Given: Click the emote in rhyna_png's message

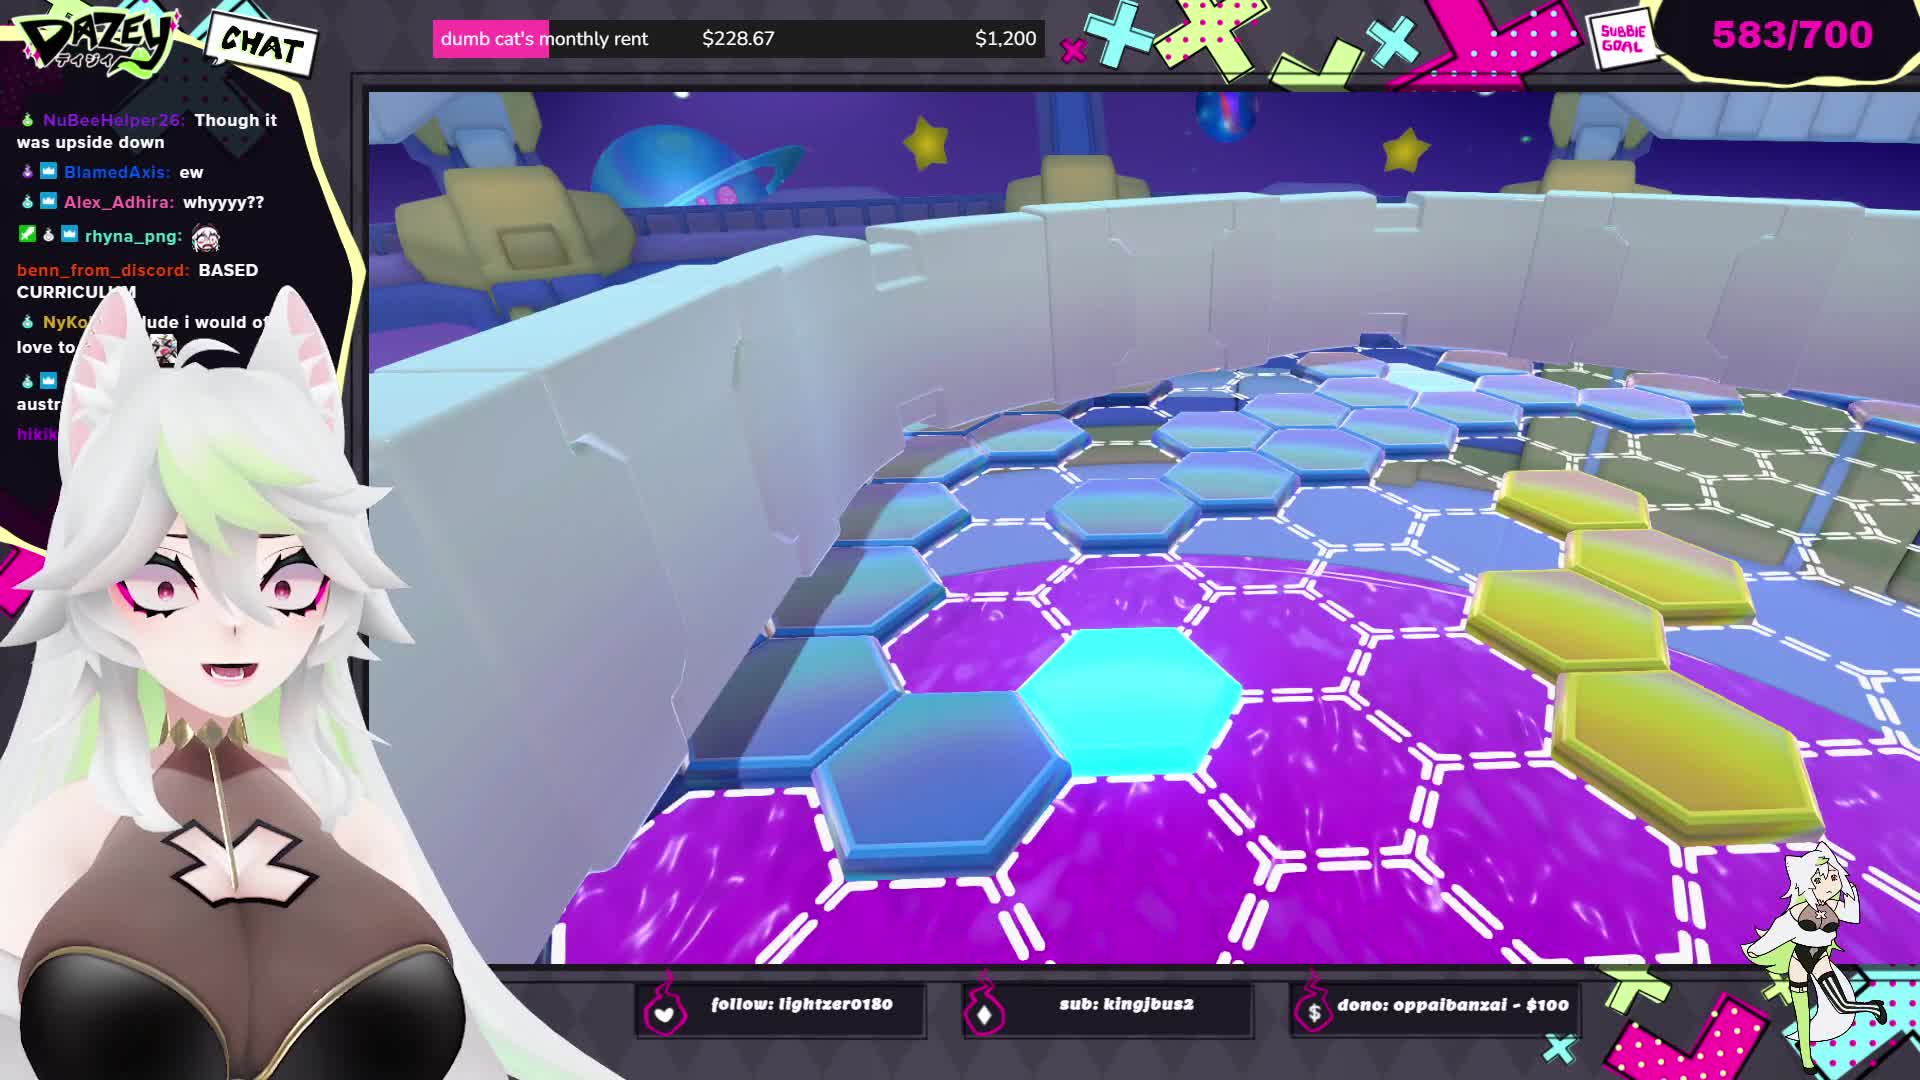Looking at the screenshot, I should (205, 237).
